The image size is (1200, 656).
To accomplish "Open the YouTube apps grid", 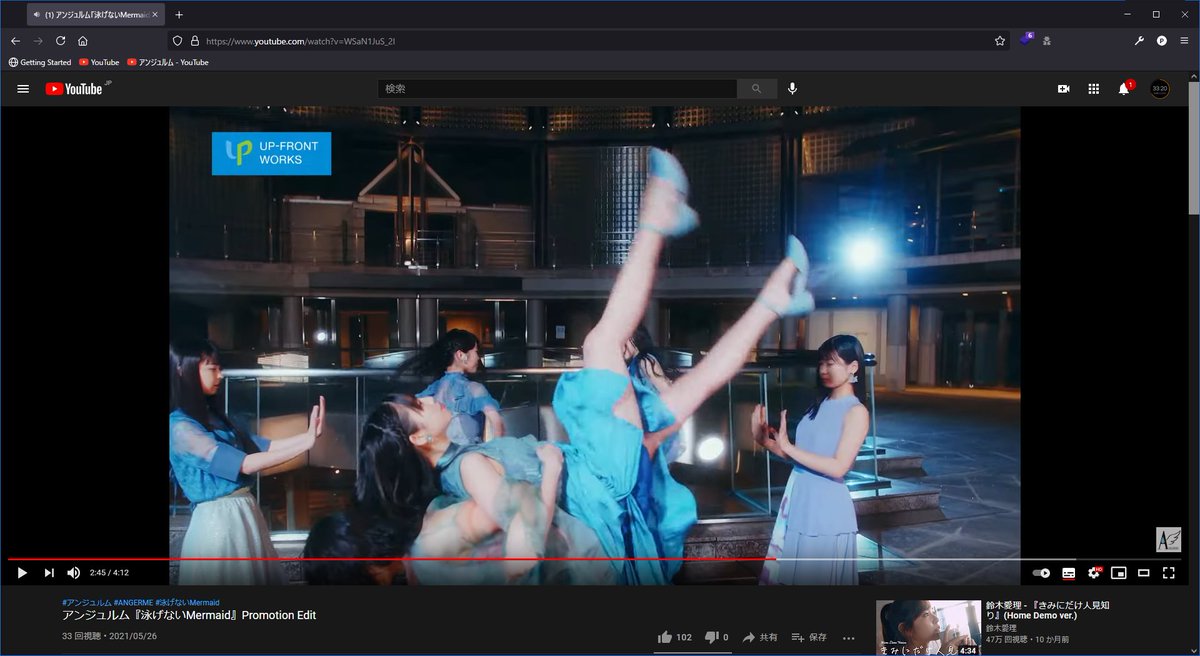I will pos(1094,89).
